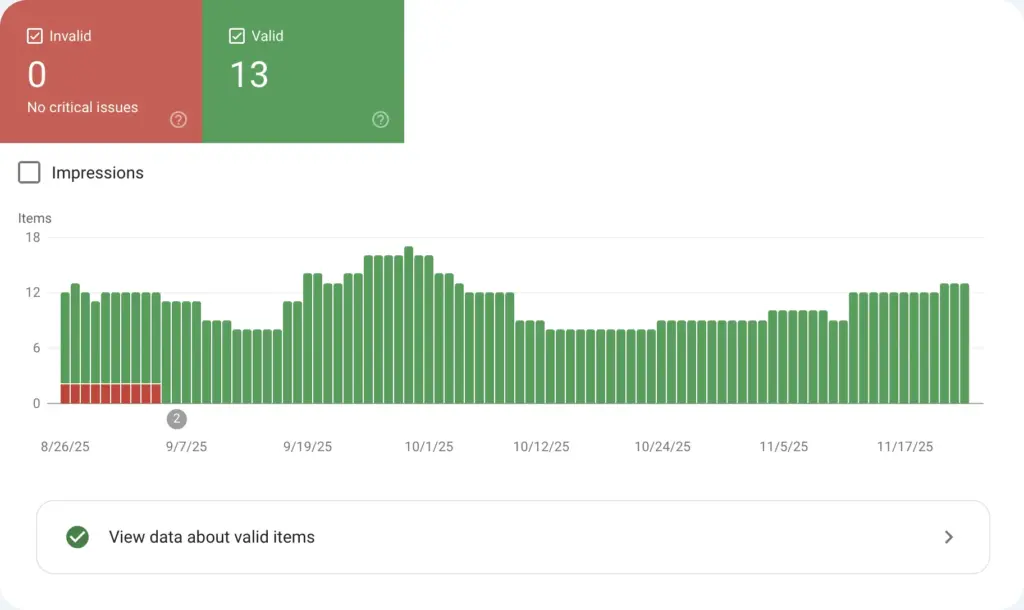Click the tallest green bar near 10/1/25
This screenshot has height=610, width=1024.
[409, 325]
